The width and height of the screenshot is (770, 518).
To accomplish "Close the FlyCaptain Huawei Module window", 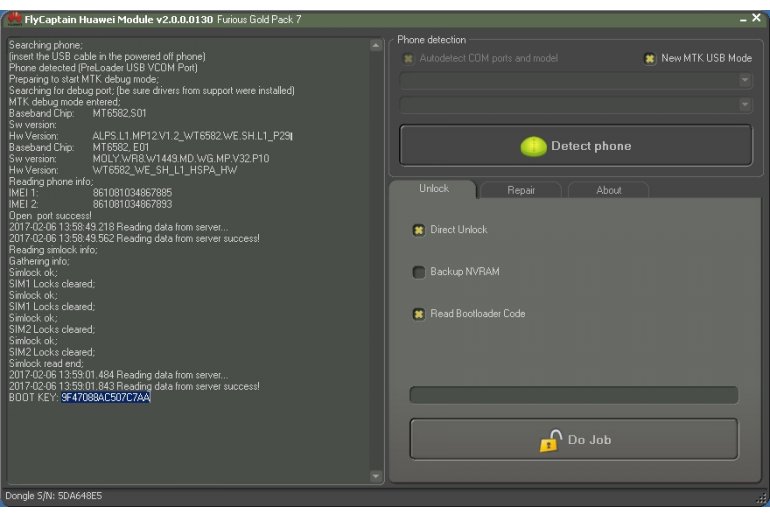I will [756, 18].
